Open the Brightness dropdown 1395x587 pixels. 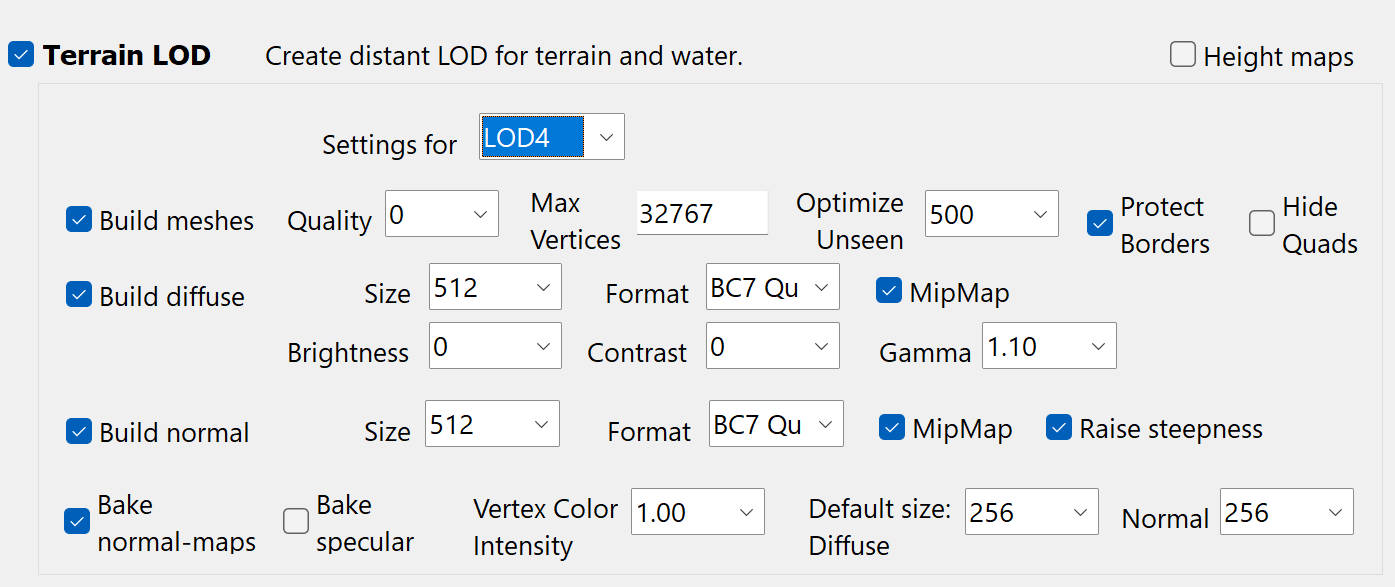495,346
